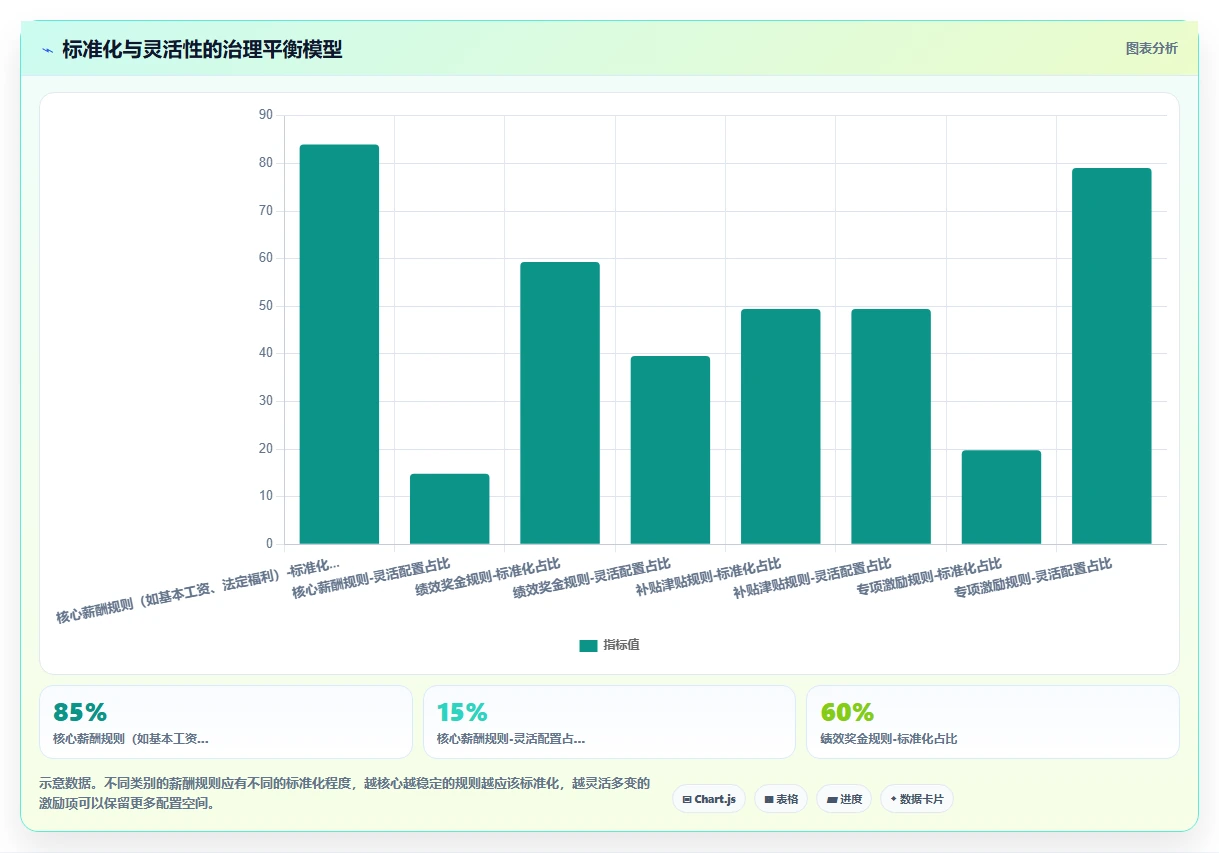Click the y-axis value 90
This screenshot has height=853, width=1219.
[x=265, y=115]
